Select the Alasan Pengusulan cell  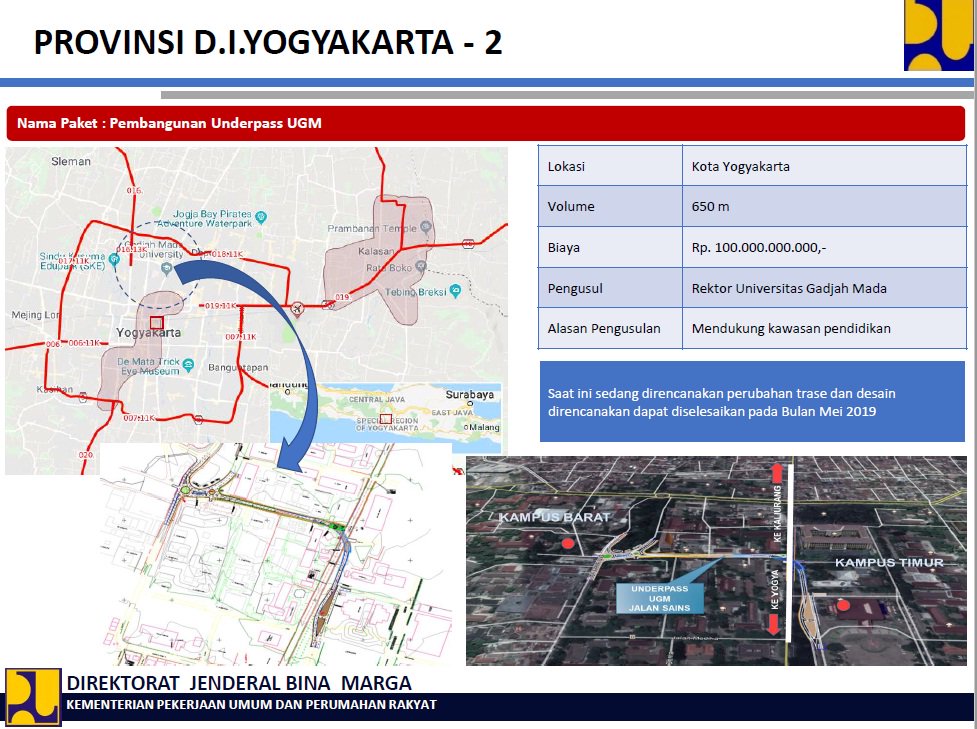point(610,328)
